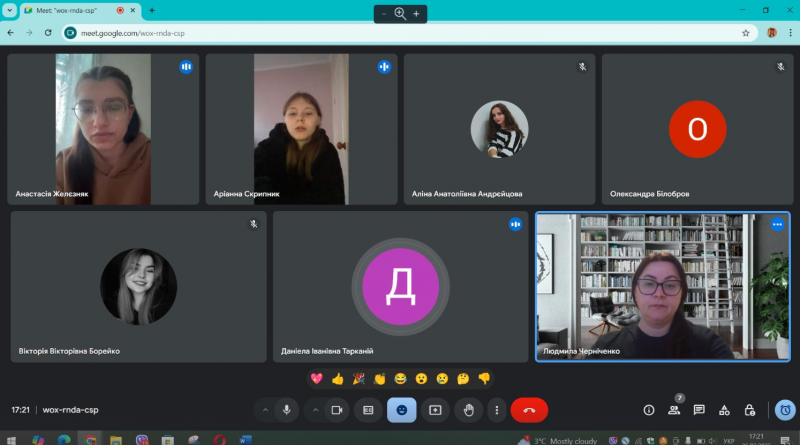Open the chat with everyone icon

point(699,410)
